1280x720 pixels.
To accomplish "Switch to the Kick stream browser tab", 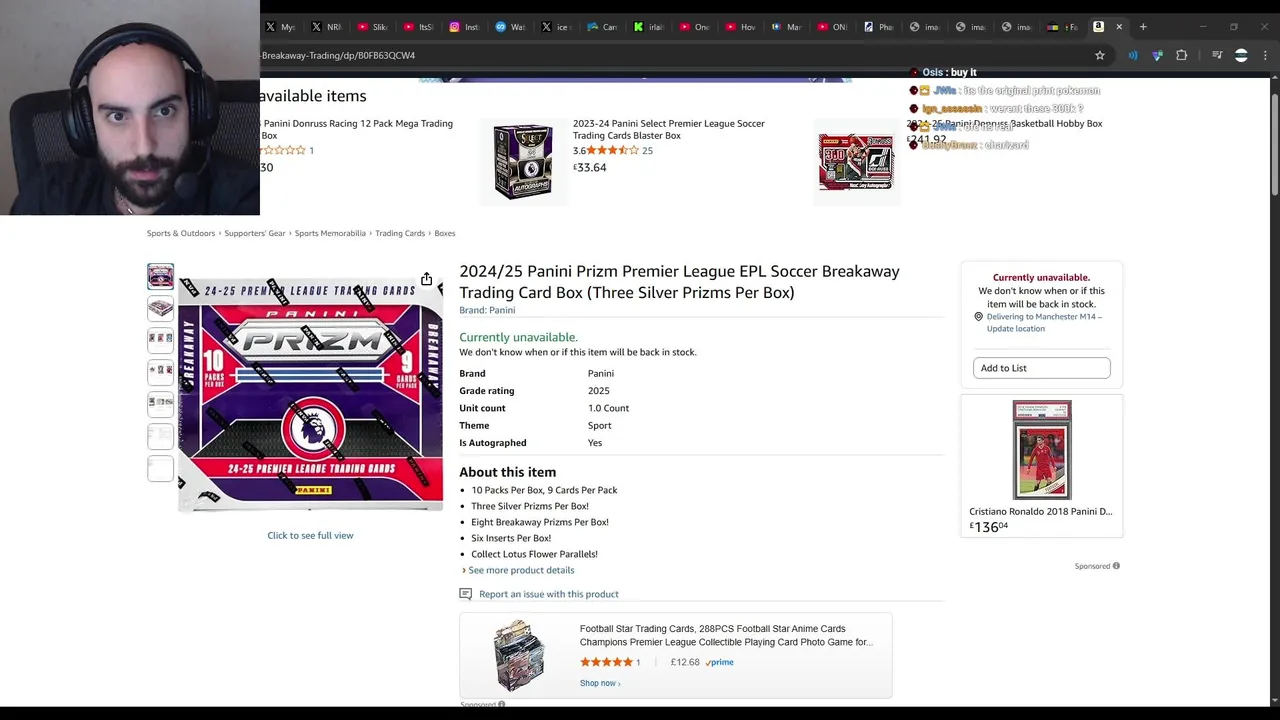I will (x=648, y=27).
